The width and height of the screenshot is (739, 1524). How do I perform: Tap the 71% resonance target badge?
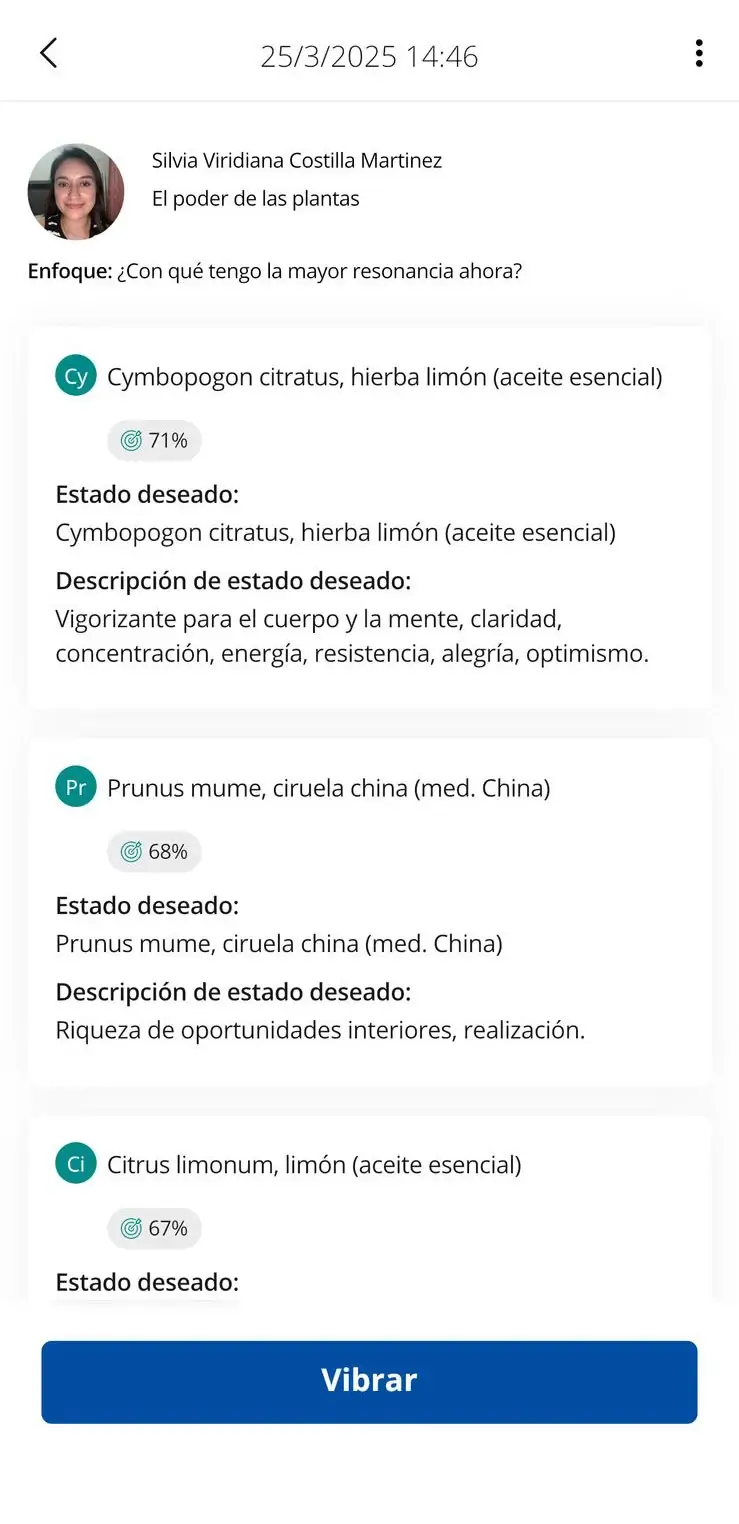pyautogui.click(x=154, y=440)
